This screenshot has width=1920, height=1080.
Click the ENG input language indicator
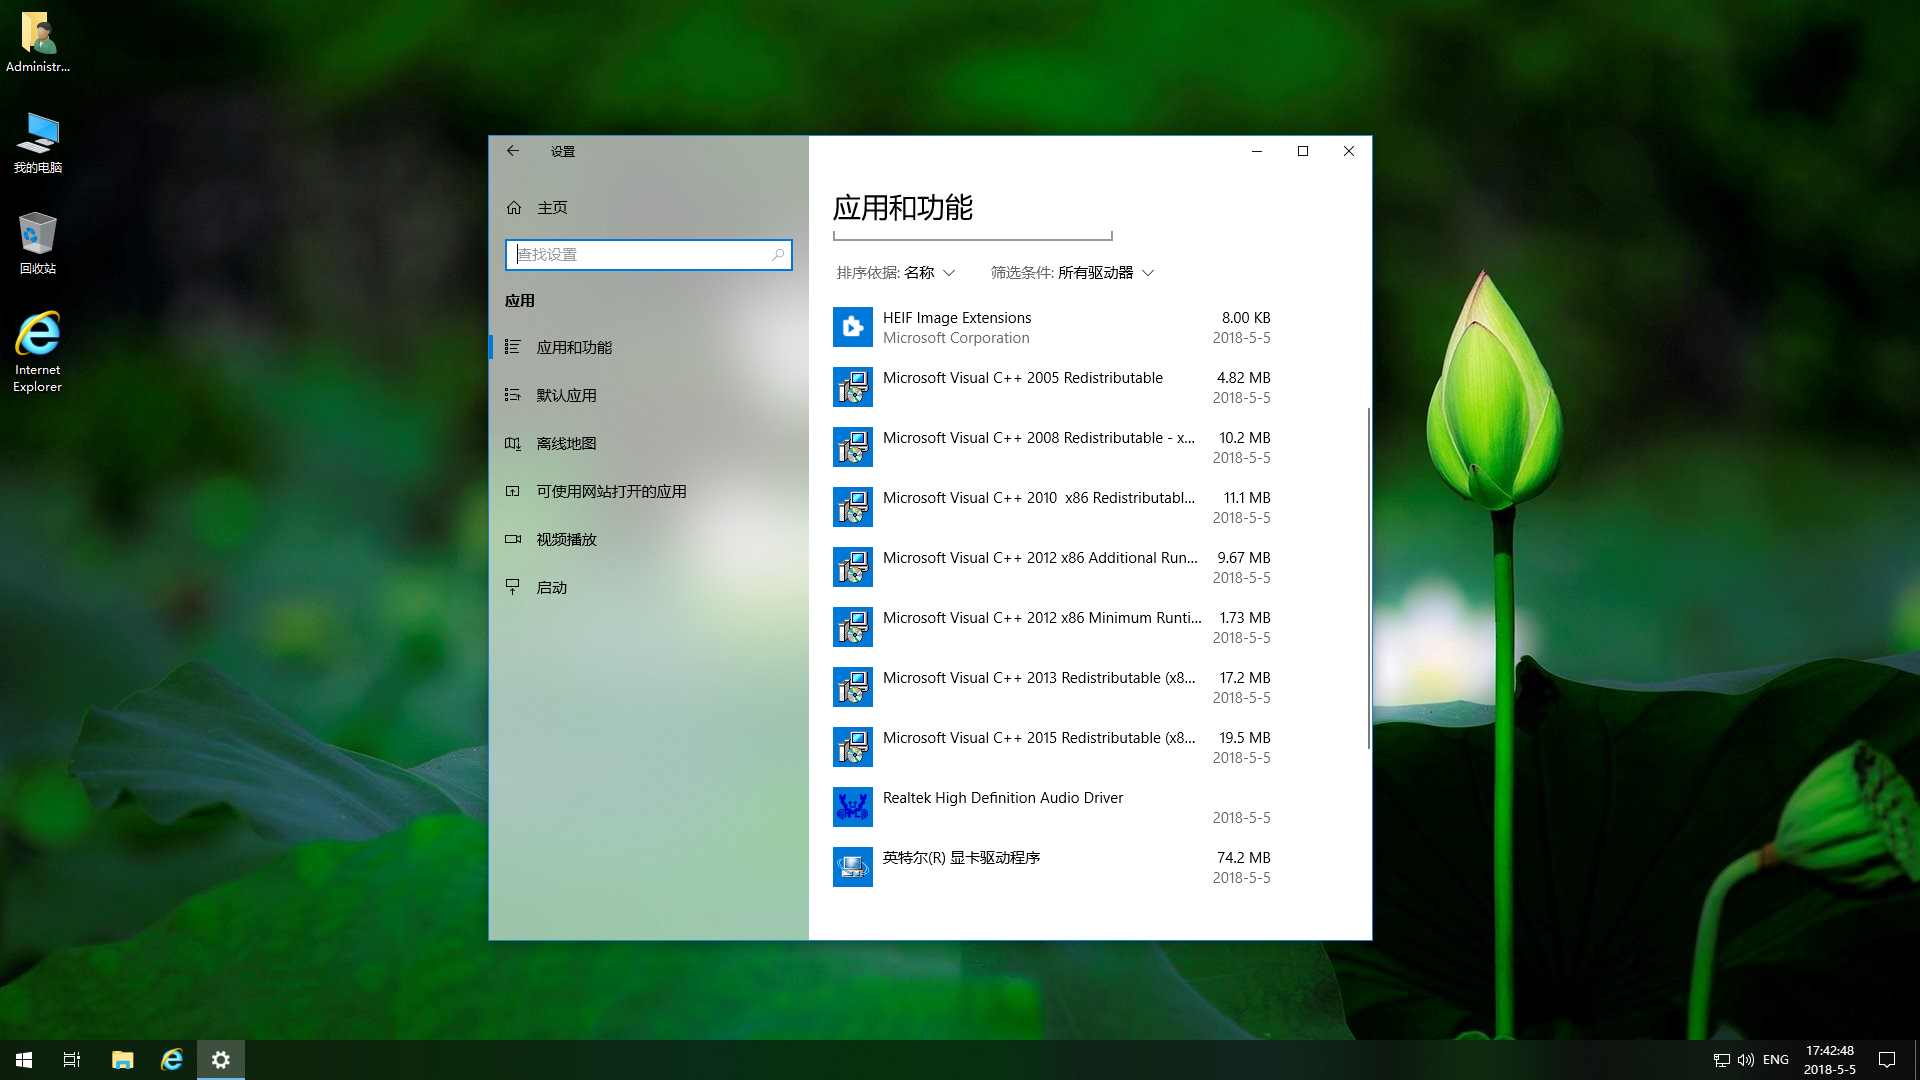1776,1060
